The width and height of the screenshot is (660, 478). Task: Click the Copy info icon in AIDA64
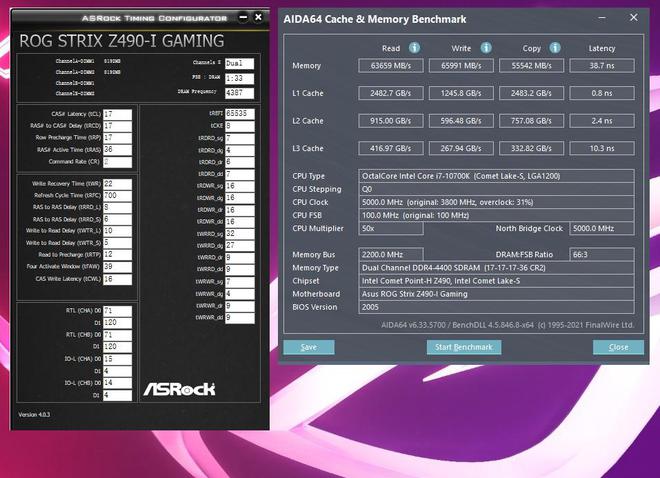[x=555, y=48]
